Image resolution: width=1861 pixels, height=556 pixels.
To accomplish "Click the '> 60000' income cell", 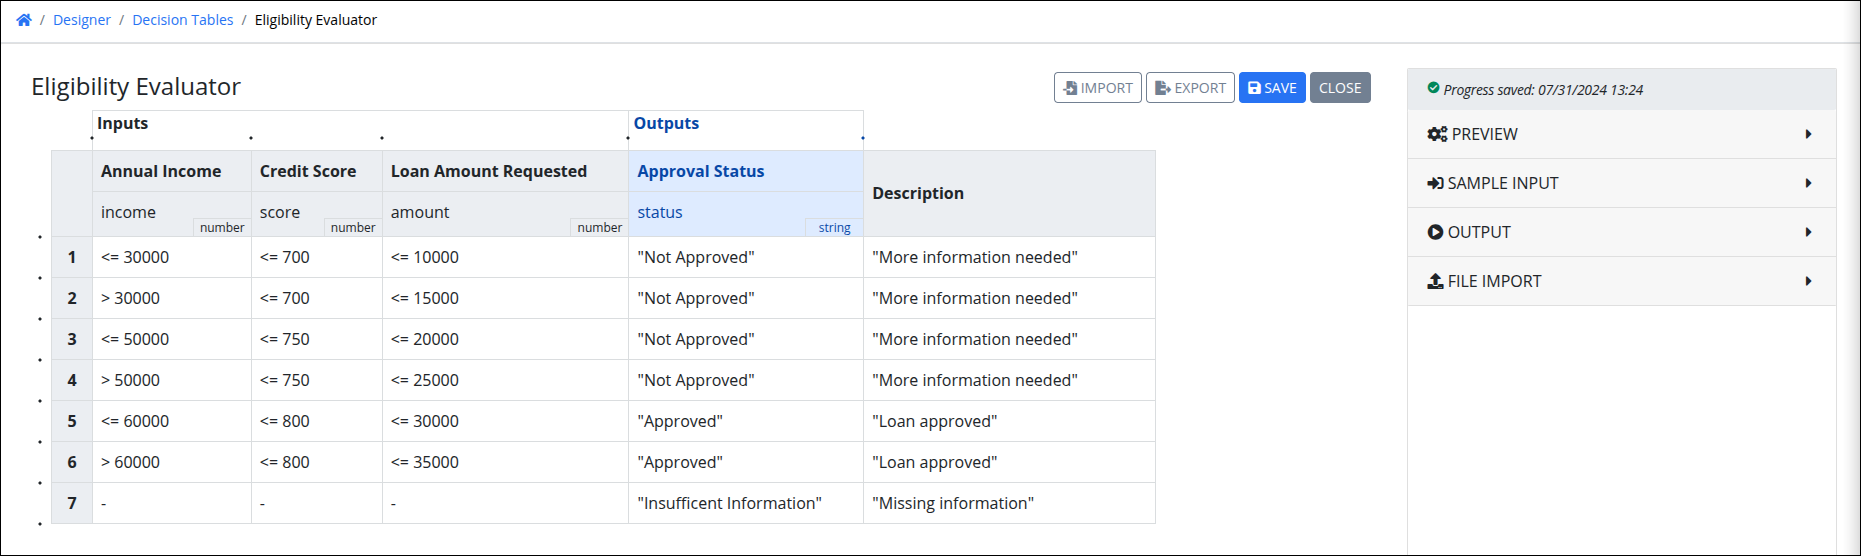I will tap(171, 462).
